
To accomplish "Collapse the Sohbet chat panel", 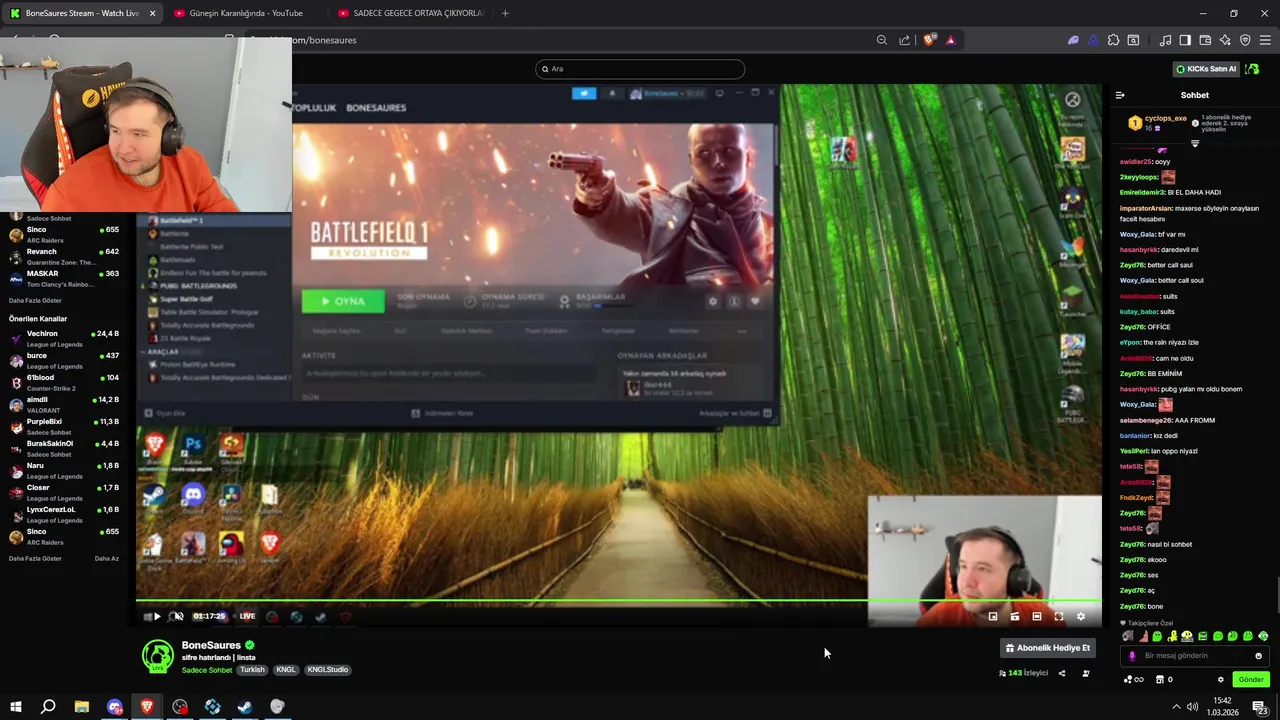I will [x=1120, y=95].
